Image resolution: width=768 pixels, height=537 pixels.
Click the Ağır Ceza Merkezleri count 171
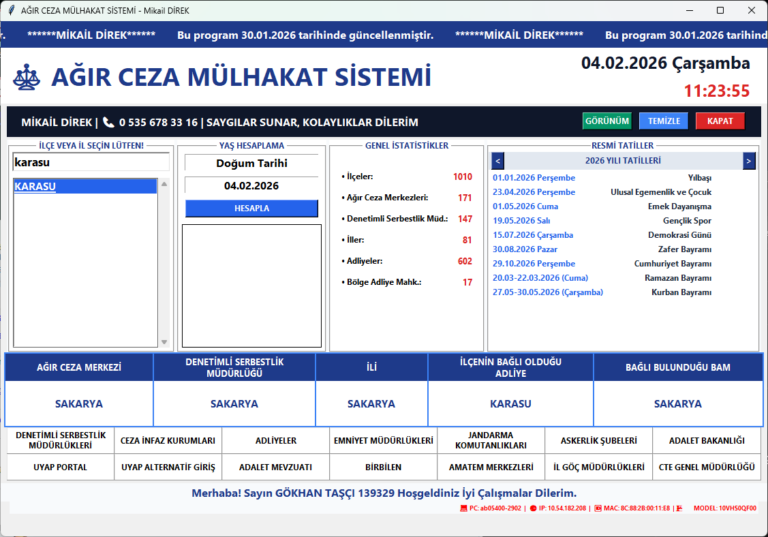[x=465, y=198]
